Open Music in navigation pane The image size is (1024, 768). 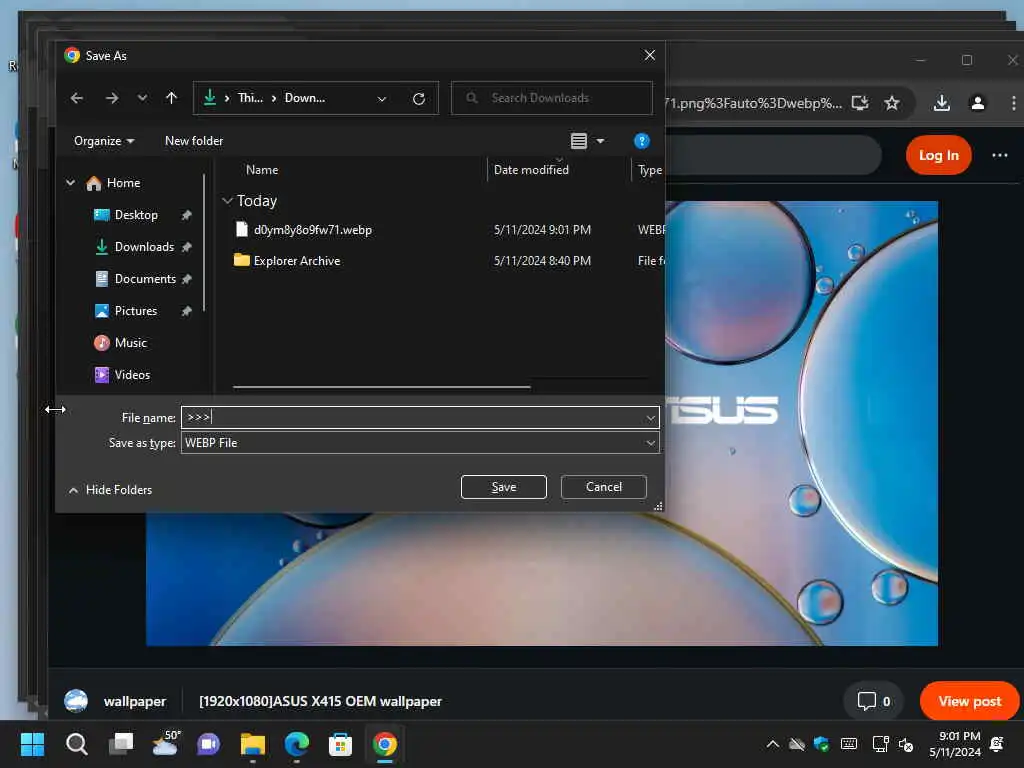click(x=121, y=343)
